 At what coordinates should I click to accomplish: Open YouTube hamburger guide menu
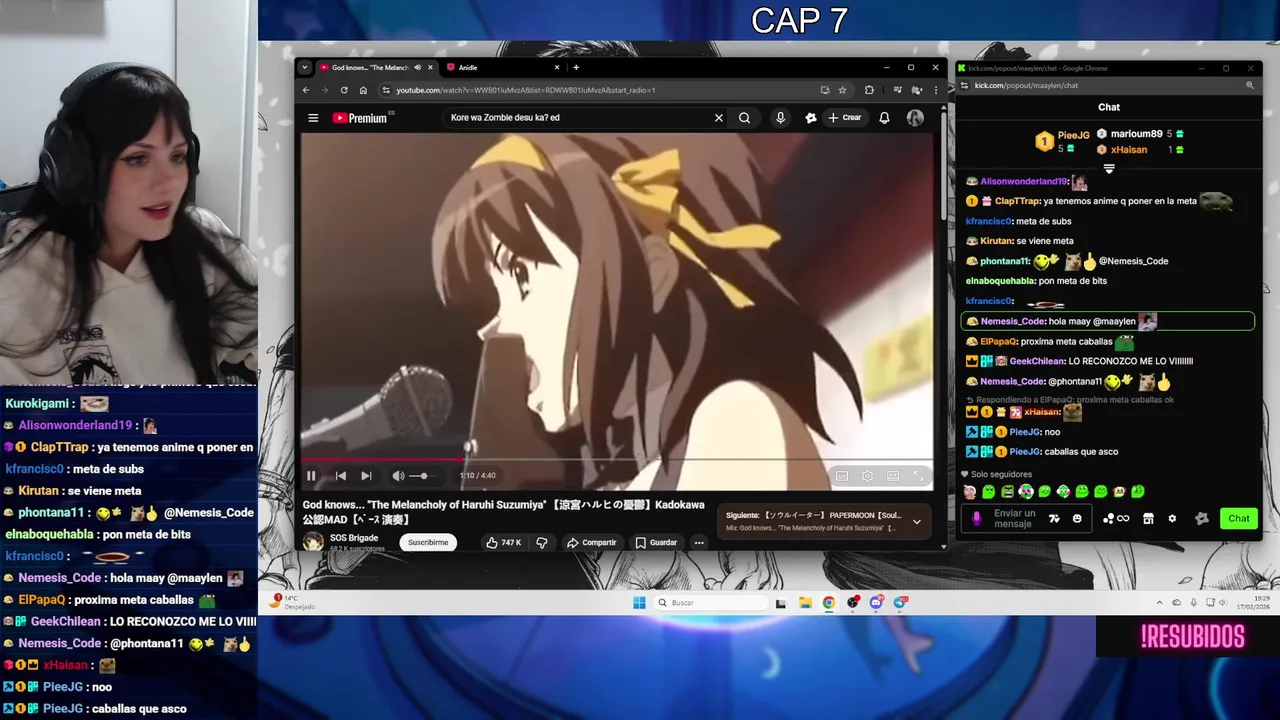click(x=313, y=118)
